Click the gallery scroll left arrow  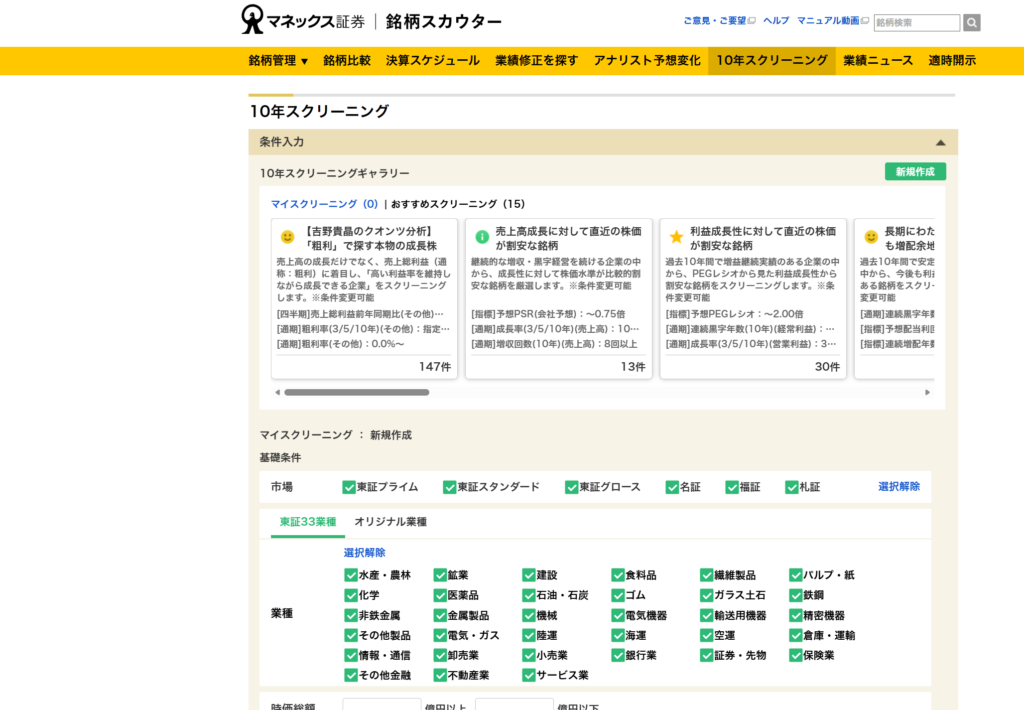(278, 393)
